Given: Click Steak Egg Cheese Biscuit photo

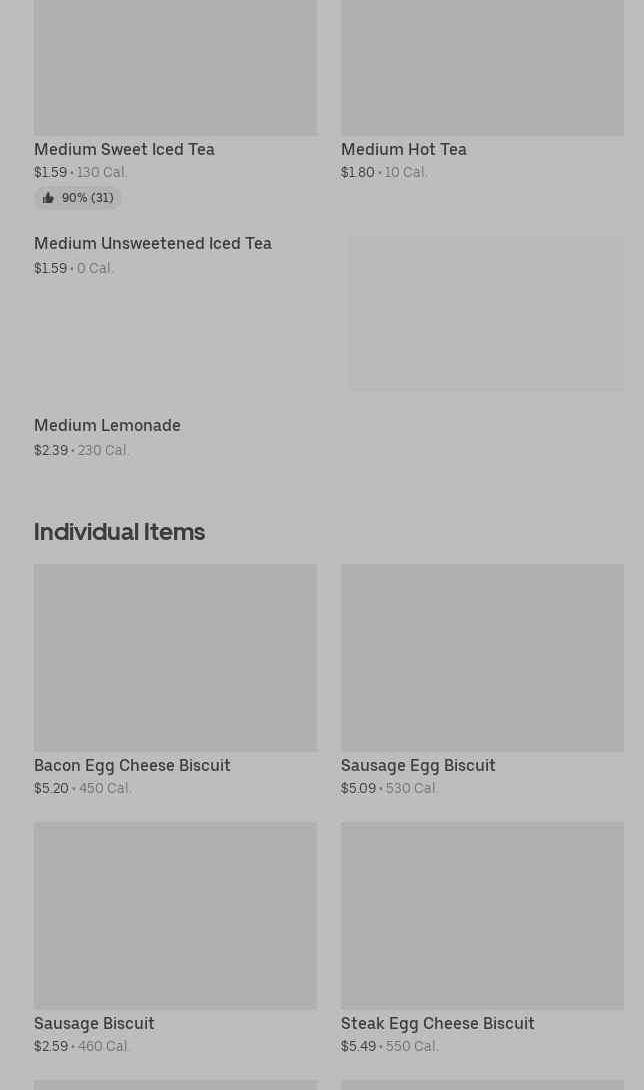Looking at the screenshot, I should click(482, 916).
